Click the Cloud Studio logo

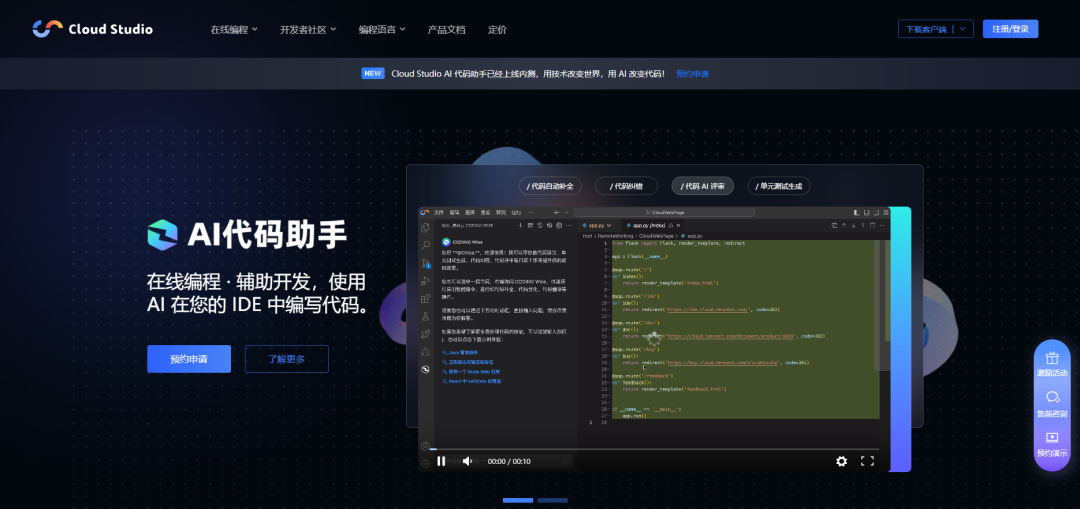[x=92, y=29]
